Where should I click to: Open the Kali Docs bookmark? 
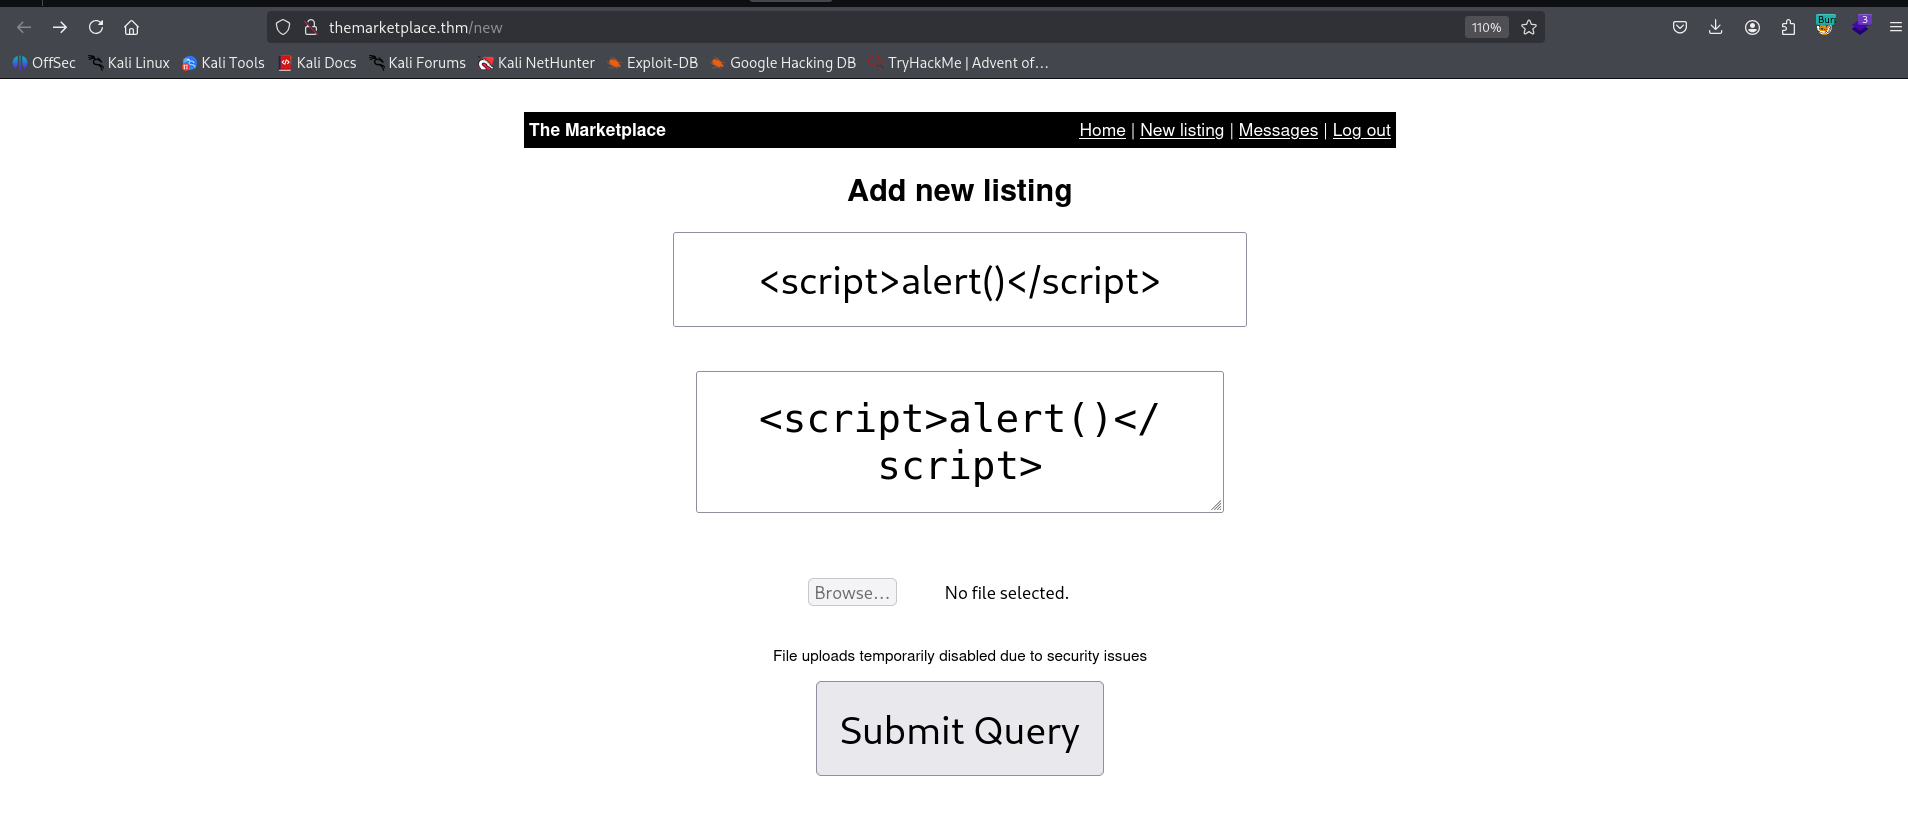317,63
